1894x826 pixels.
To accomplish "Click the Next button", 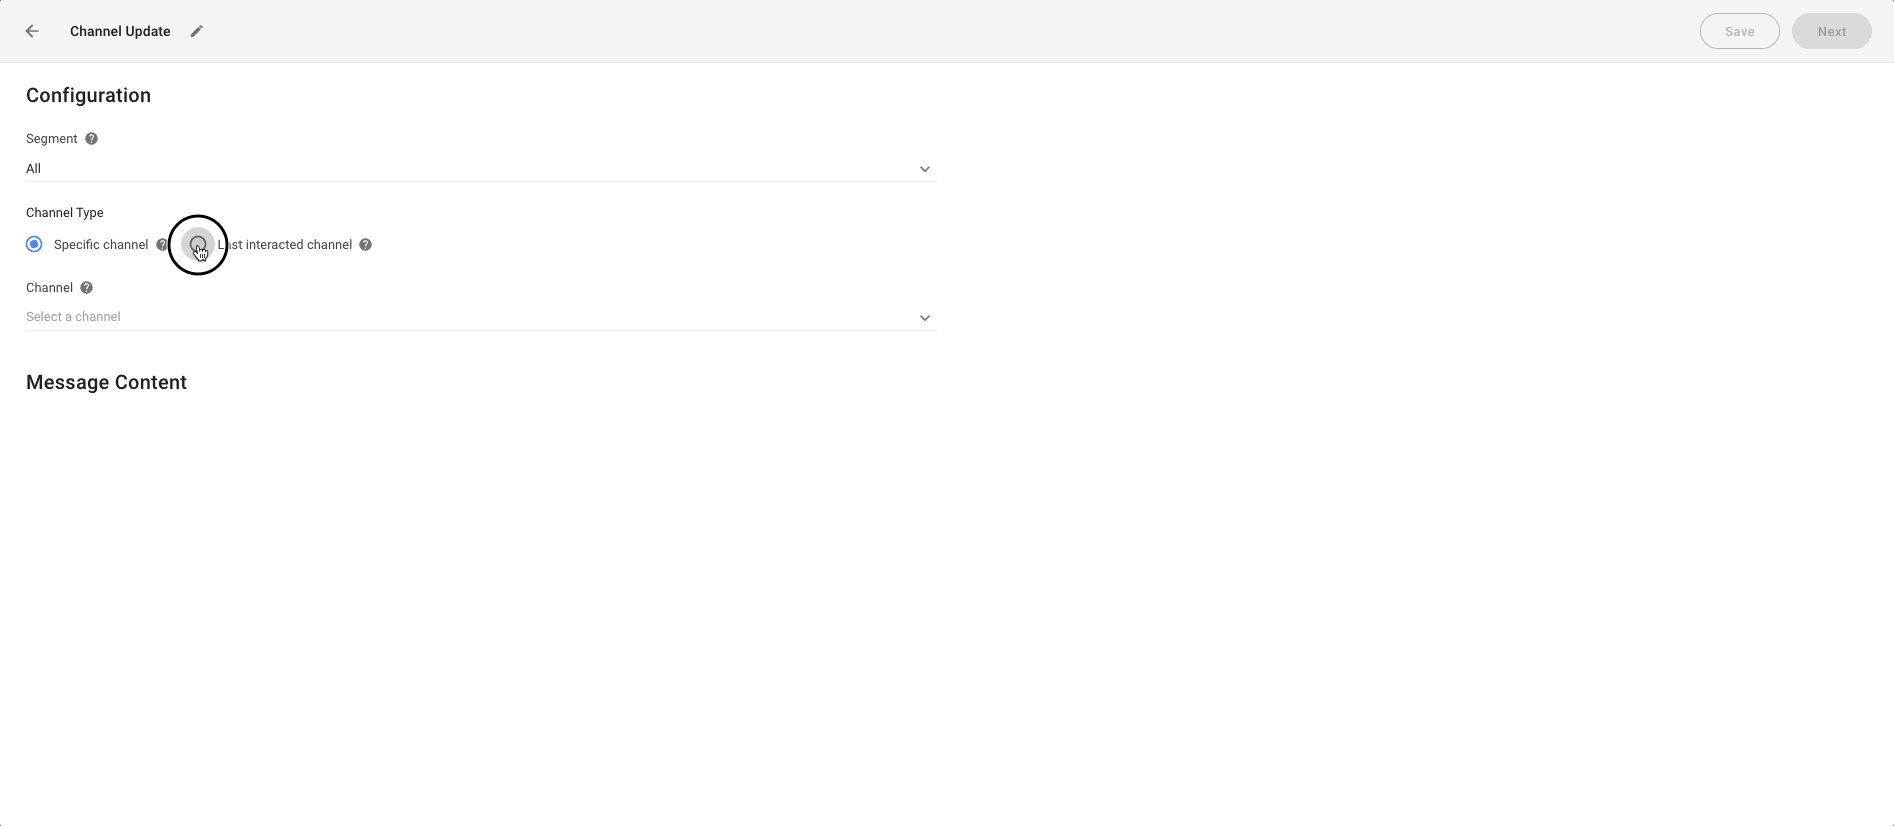I will point(1831,31).
